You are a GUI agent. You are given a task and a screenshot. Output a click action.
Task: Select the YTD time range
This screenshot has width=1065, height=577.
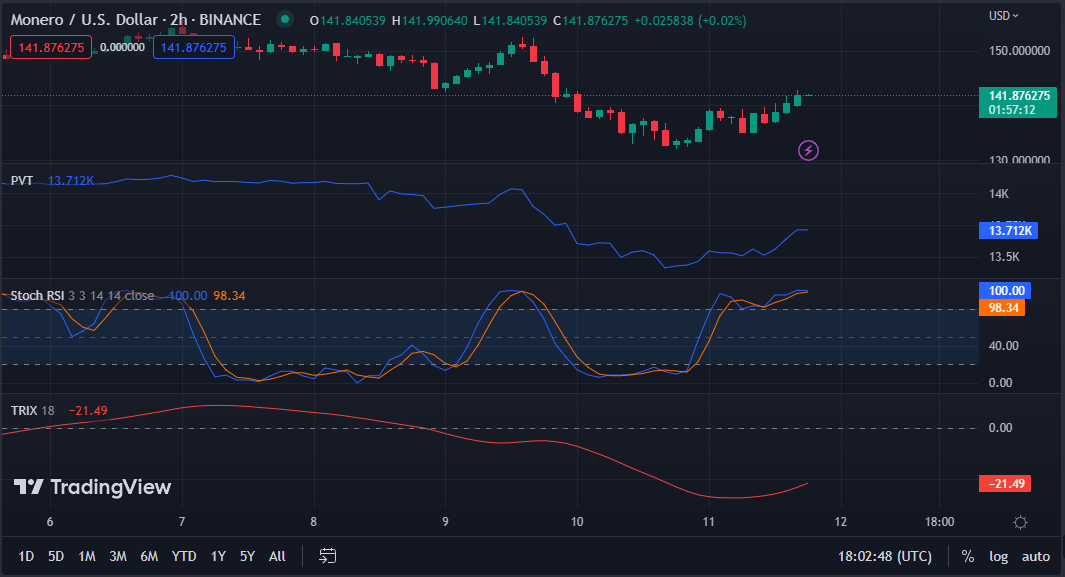(x=183, y=556)
